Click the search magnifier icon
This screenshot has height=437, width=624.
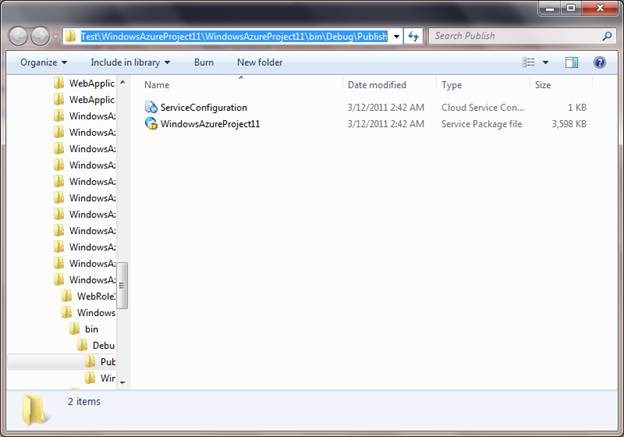607,36
